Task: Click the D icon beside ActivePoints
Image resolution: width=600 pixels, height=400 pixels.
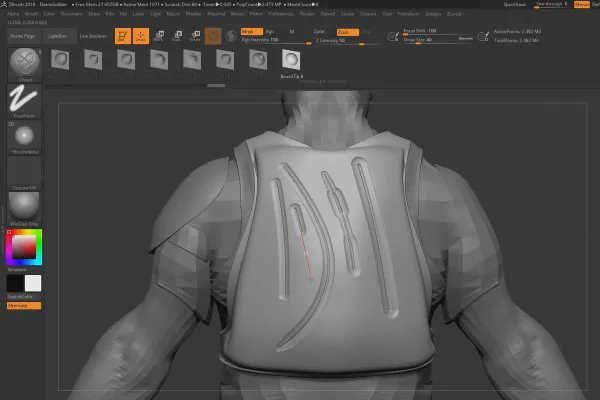Action: (483, 36)
